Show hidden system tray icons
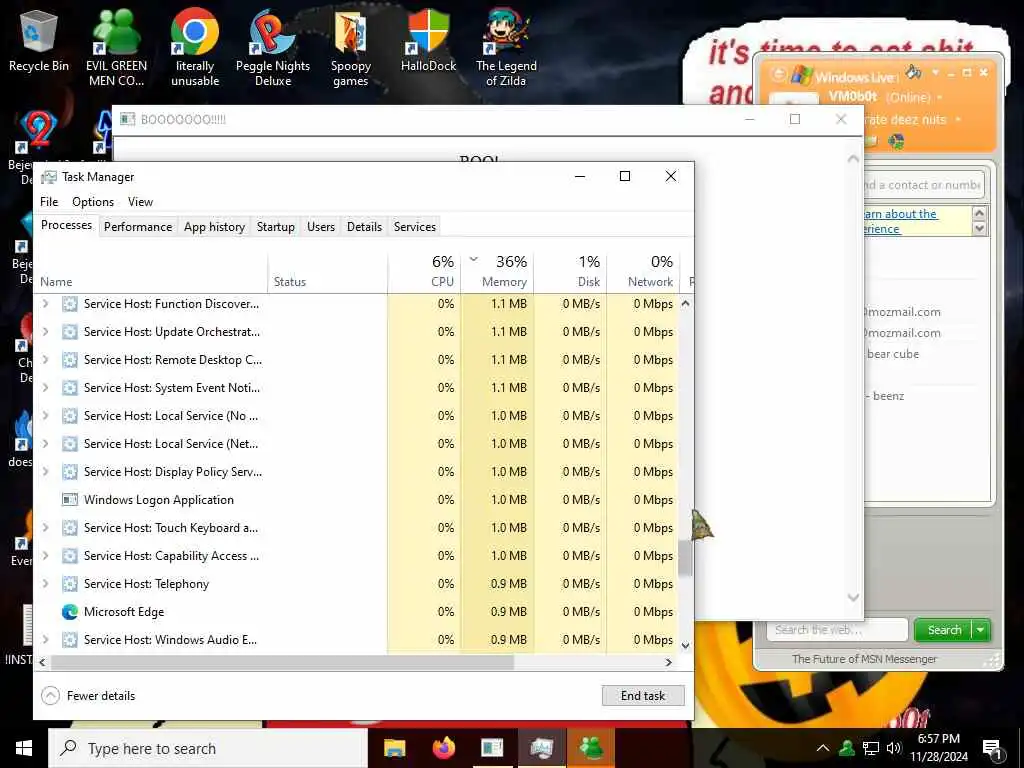The height and width of the screenshot is (768, 1024). [x=823, y=748]
